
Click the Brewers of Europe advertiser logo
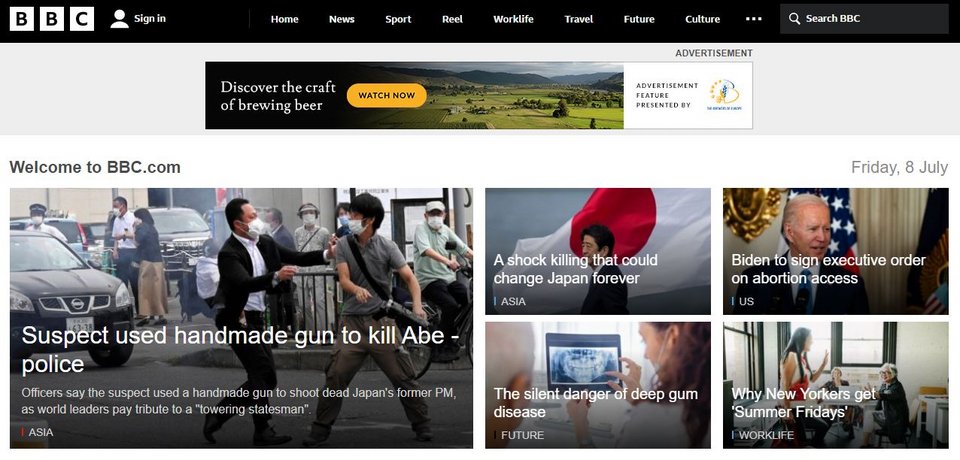click(x=724, y=95)
